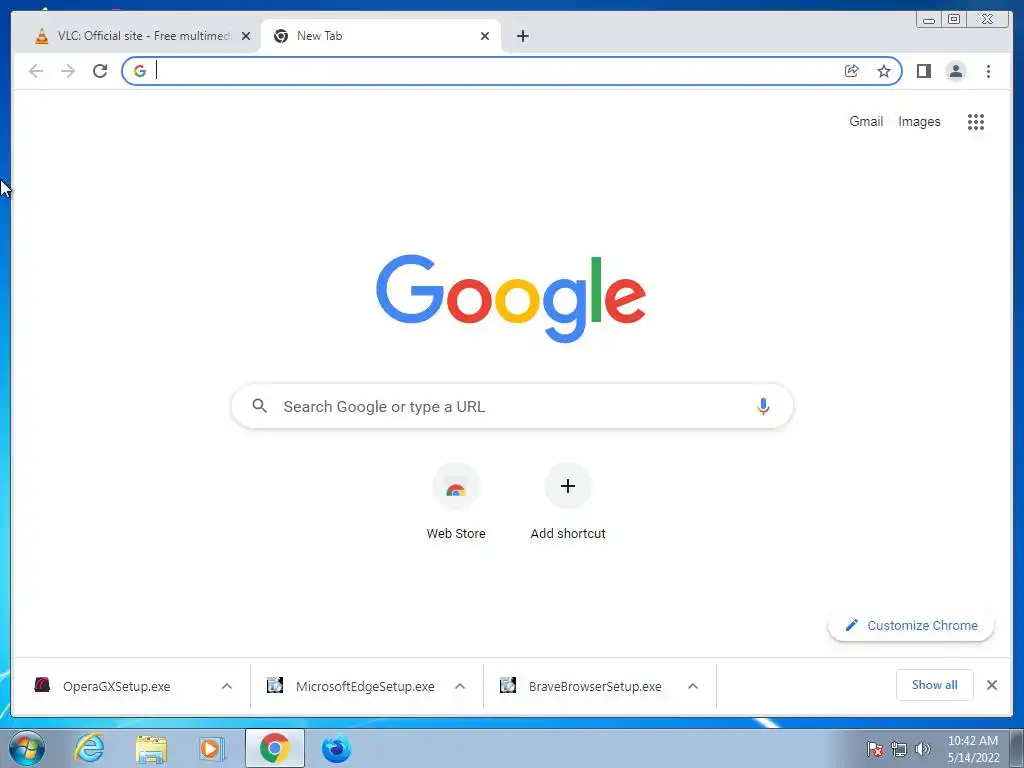Image resolution: width=1024 pixels, height=768 pixels.
Task: Open the Images link
Action: [x=919, y=121]
